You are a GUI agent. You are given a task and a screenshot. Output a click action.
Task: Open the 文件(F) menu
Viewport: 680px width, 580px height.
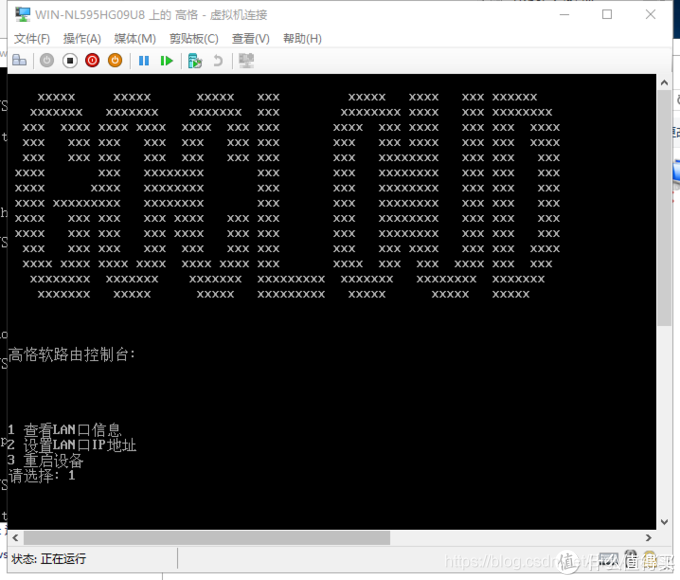[x=32, y=39]
